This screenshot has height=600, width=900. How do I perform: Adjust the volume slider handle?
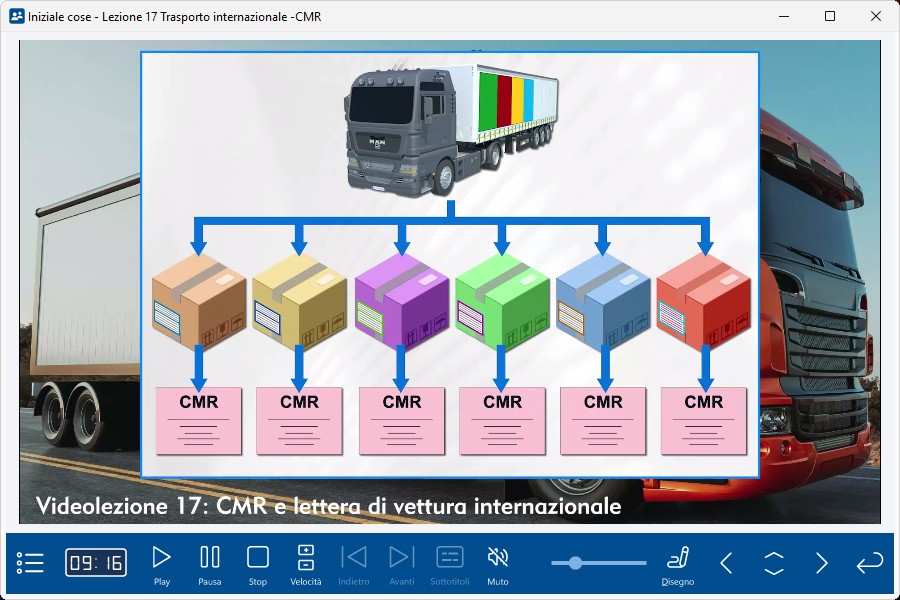point(575,563)
